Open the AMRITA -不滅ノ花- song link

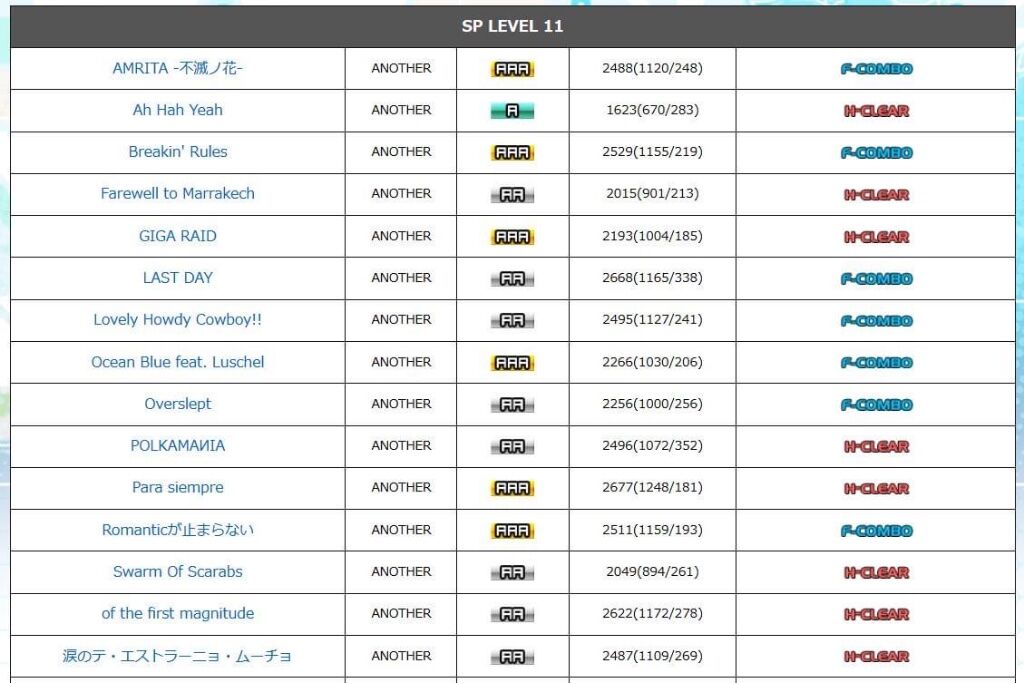point(178,68)
